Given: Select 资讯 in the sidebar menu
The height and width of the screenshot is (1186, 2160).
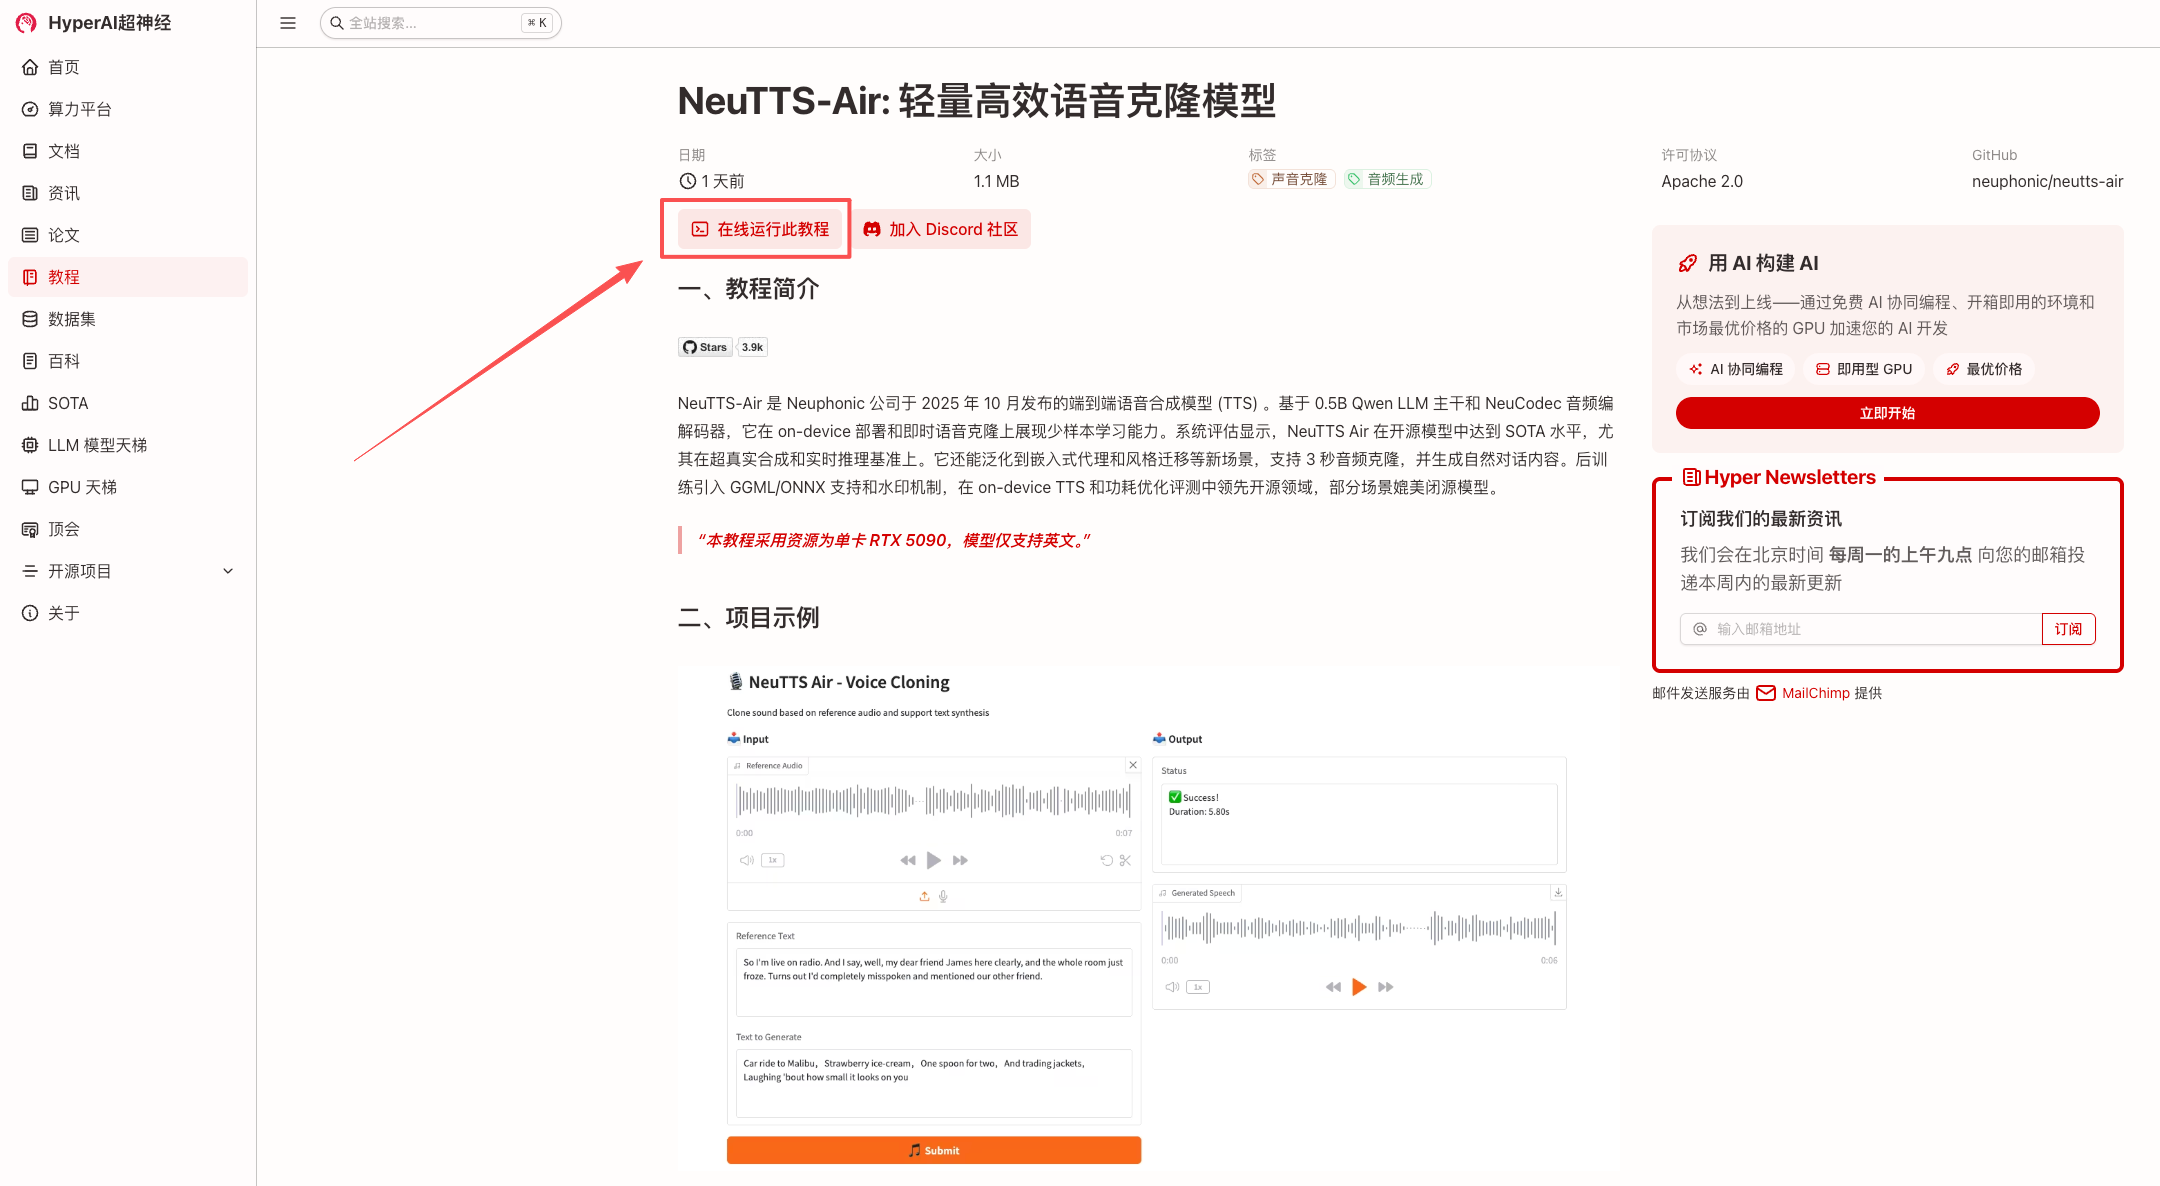Looking at the screenshot, I should coord(63,193).
